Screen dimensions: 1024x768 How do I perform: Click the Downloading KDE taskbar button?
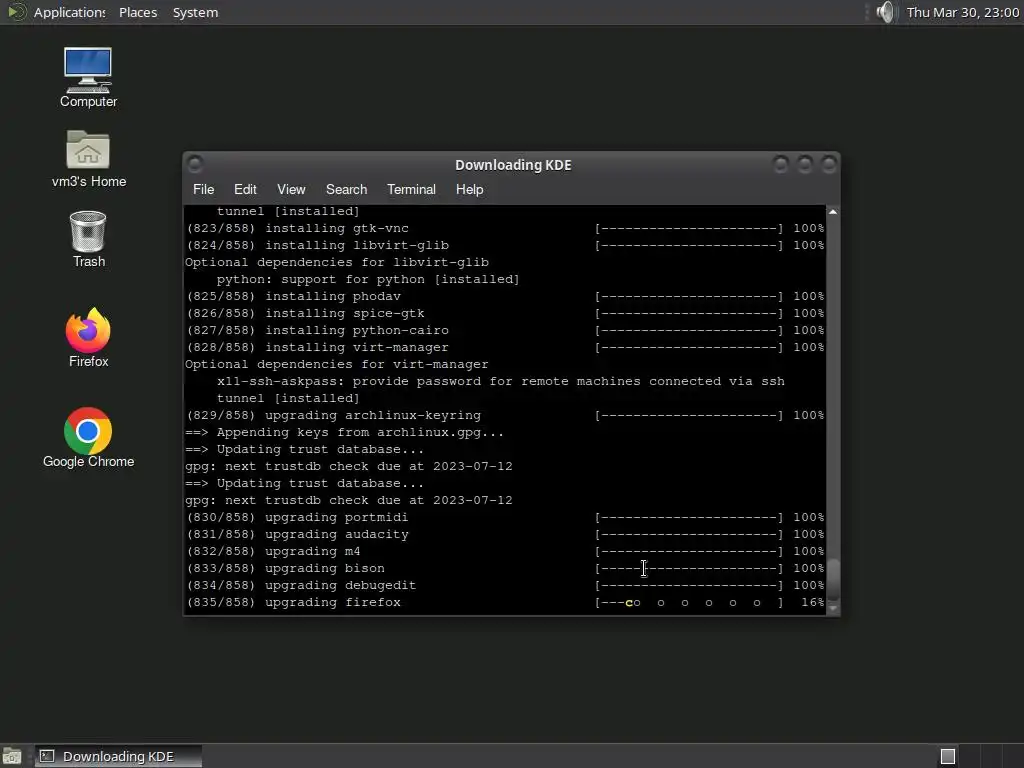(118, 756)
